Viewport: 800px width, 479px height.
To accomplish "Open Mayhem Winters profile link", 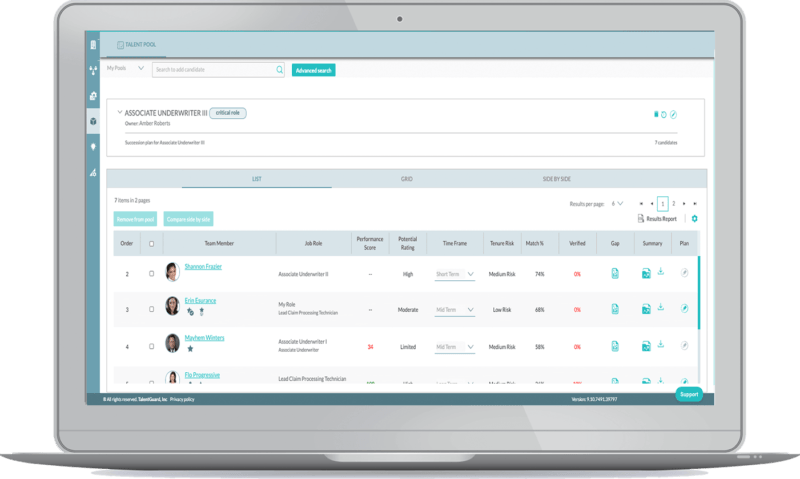I will (x=204, y=338).
